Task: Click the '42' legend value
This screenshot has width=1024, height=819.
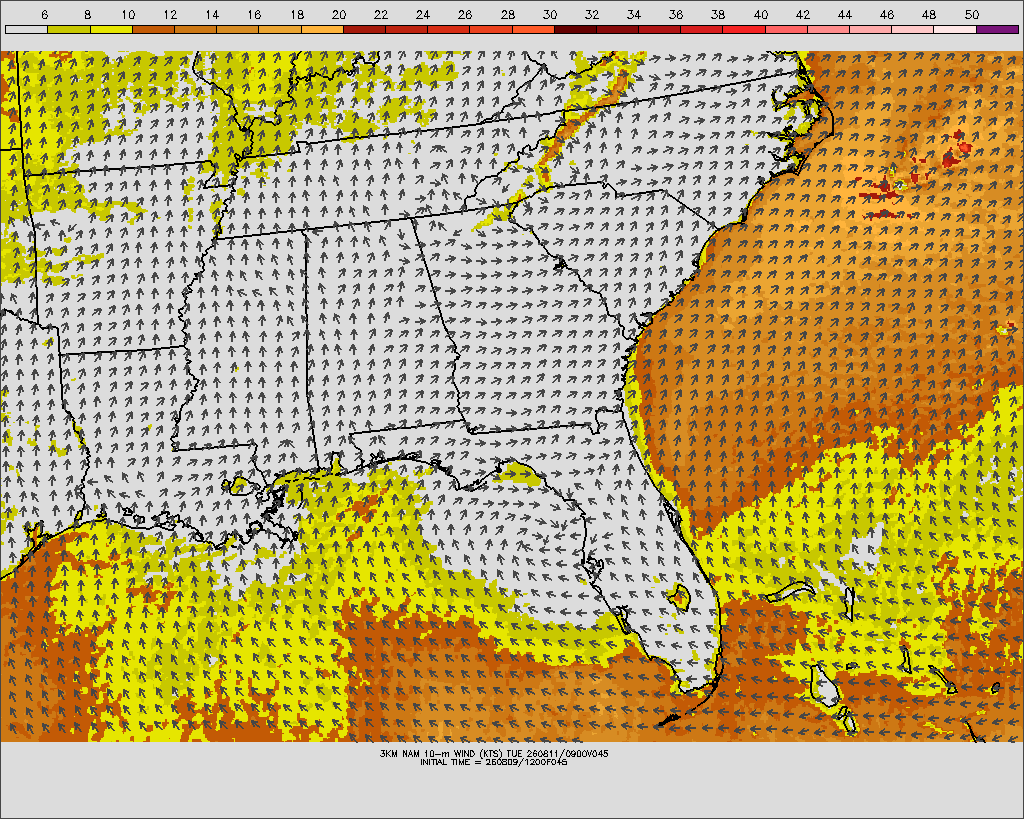Action: click(x=803, y=14)
